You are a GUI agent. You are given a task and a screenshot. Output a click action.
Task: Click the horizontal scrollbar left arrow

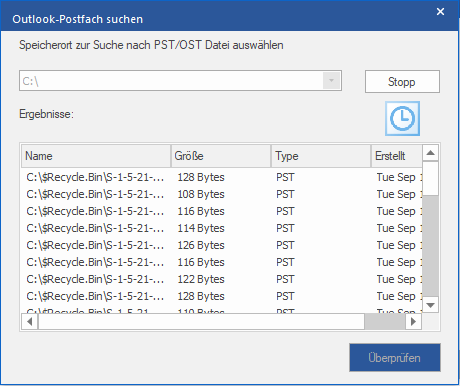pos(30,322)
